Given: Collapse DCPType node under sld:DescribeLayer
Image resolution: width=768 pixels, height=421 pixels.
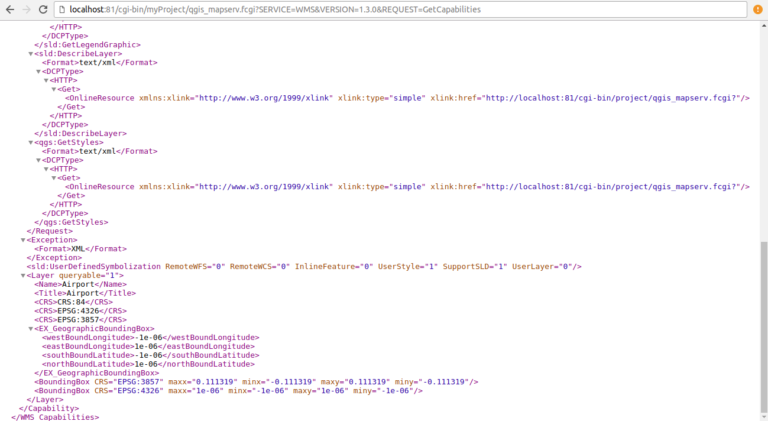Looking at the screenshot, I should click(x=39, y=72).
